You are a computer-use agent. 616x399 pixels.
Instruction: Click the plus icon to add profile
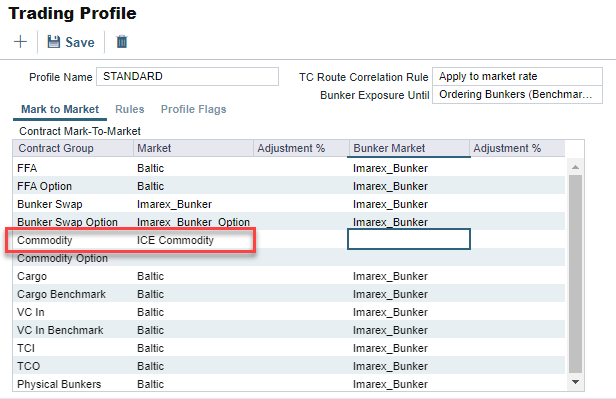(20, 42)
